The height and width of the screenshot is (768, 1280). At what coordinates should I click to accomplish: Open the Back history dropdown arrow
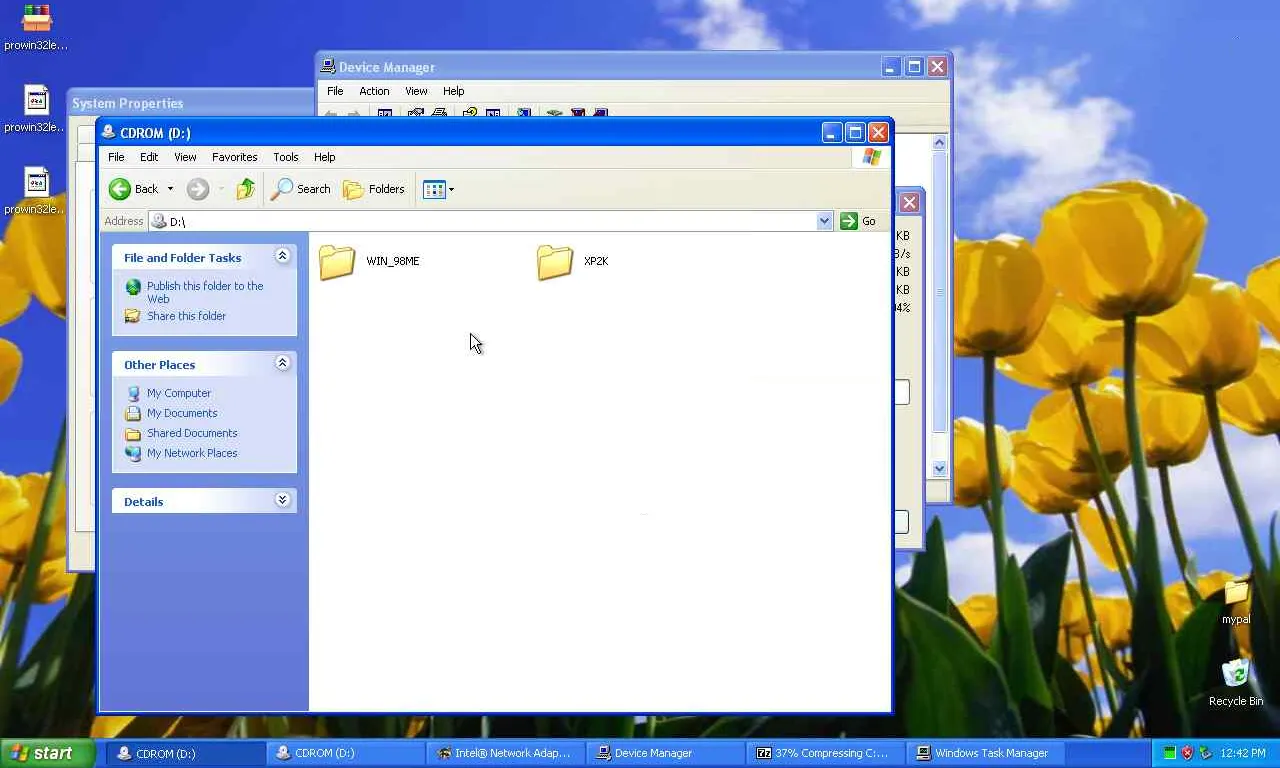(170, 189)
